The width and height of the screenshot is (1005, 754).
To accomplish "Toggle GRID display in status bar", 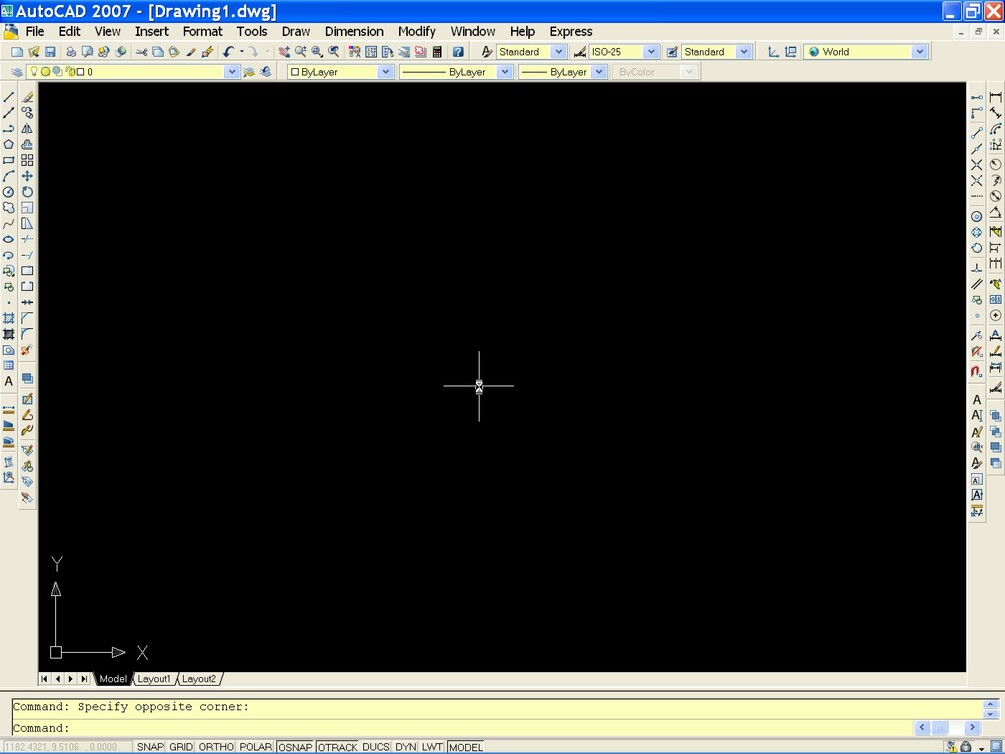I will [x=181, y=747].
